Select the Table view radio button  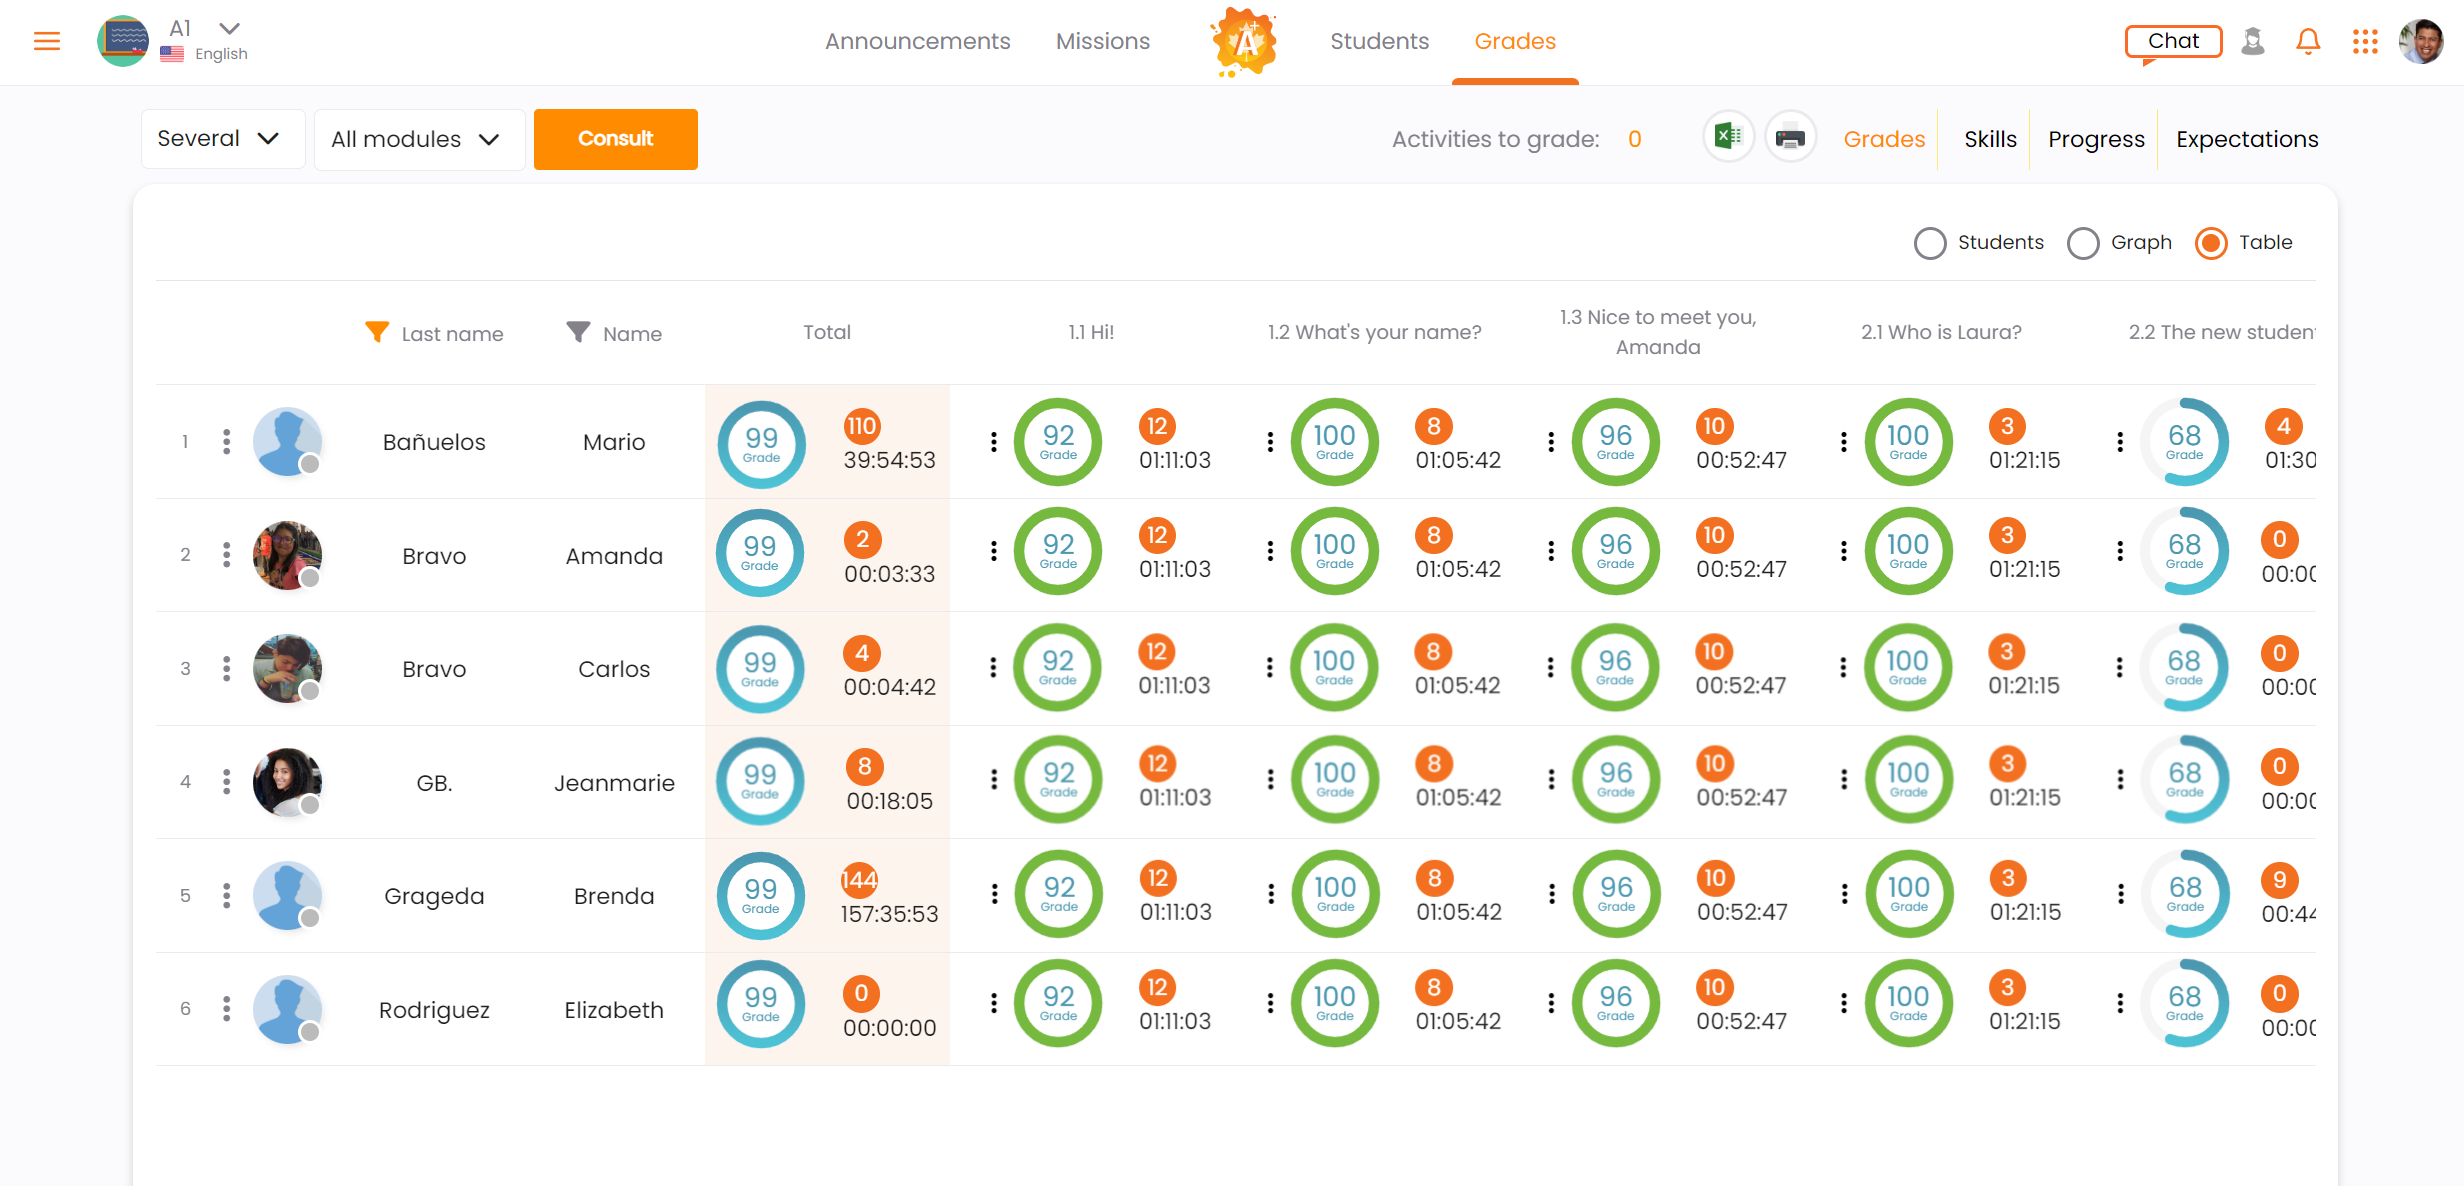click(2211, 243)
